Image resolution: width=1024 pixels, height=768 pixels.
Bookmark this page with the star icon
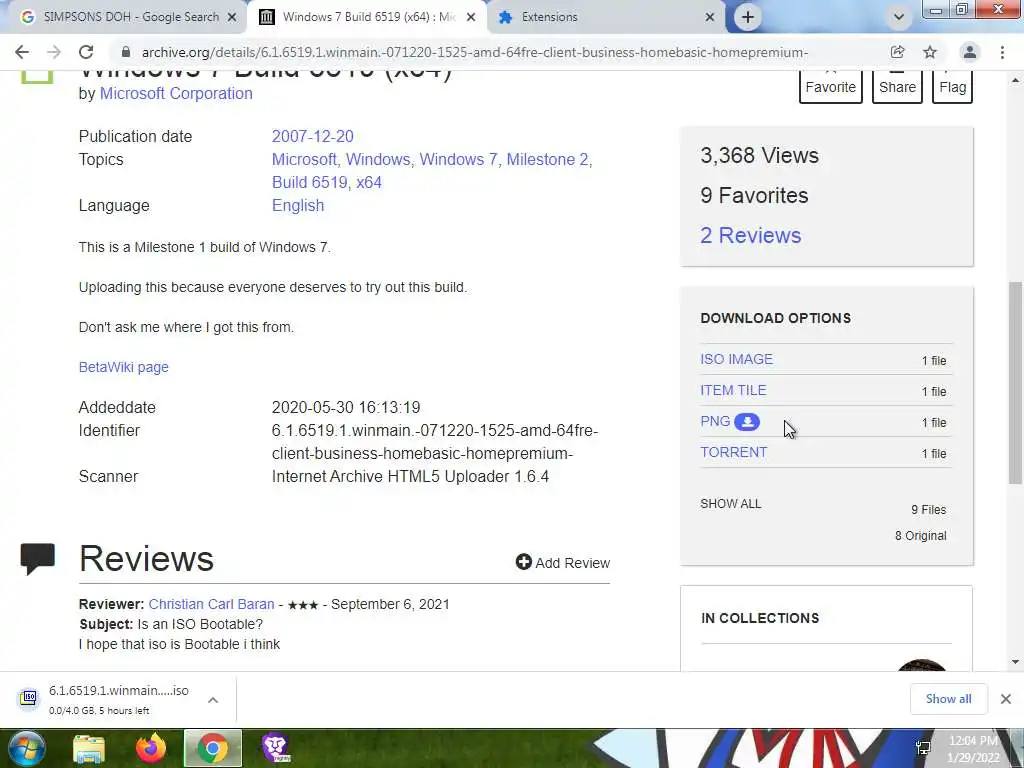pos(930,52)
